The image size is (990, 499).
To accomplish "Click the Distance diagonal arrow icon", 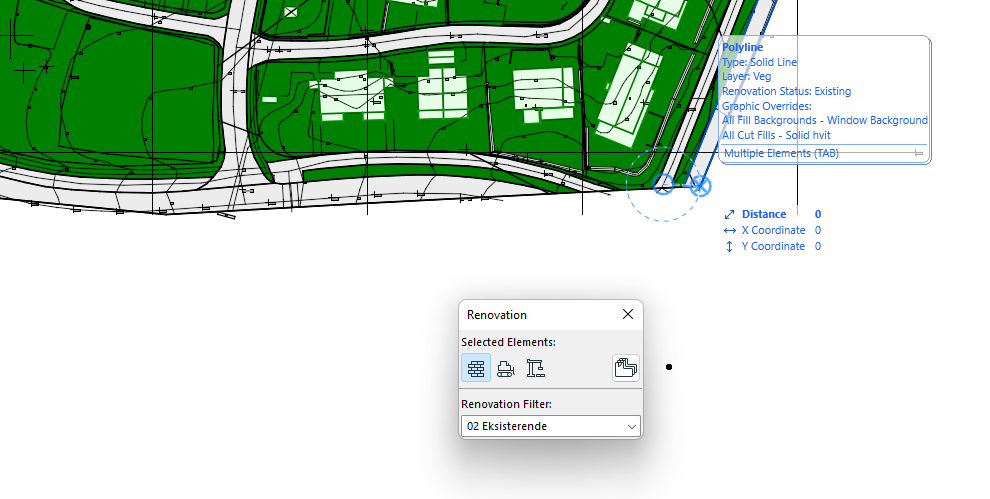I will tap(729, 214).
